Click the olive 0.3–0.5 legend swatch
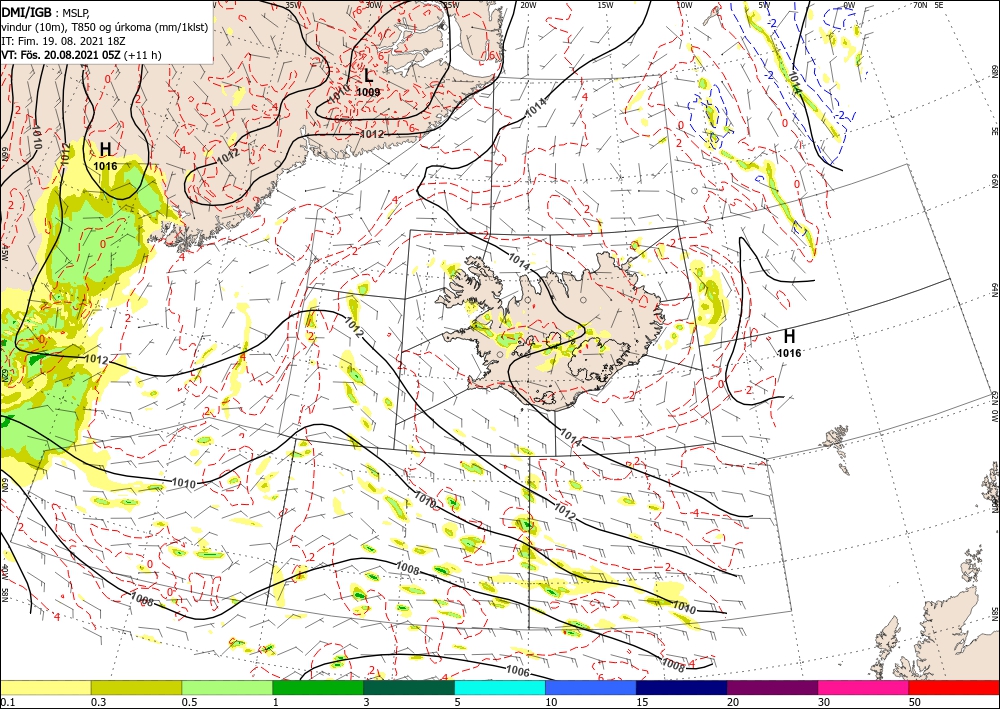 (x=136, y=688)
